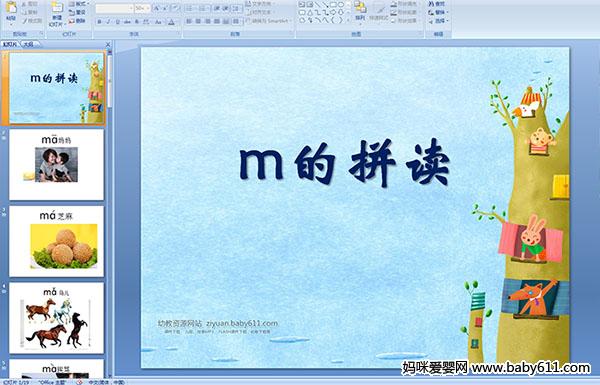The width and height of the screenshot is (600, 385).
Task: Open the font size dropdown showing 50
Action: tap(142, 8)
